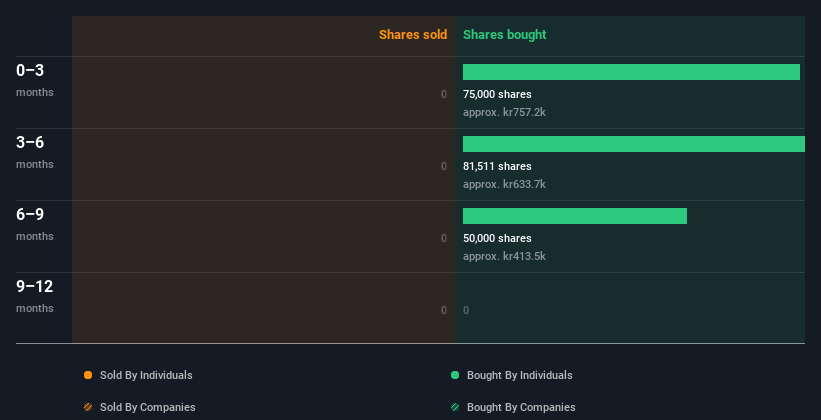Viewport: 821px width, 420px height.
Task: Click the shares sold 0 in 6–9 months
Action: [x=444, y=239]
